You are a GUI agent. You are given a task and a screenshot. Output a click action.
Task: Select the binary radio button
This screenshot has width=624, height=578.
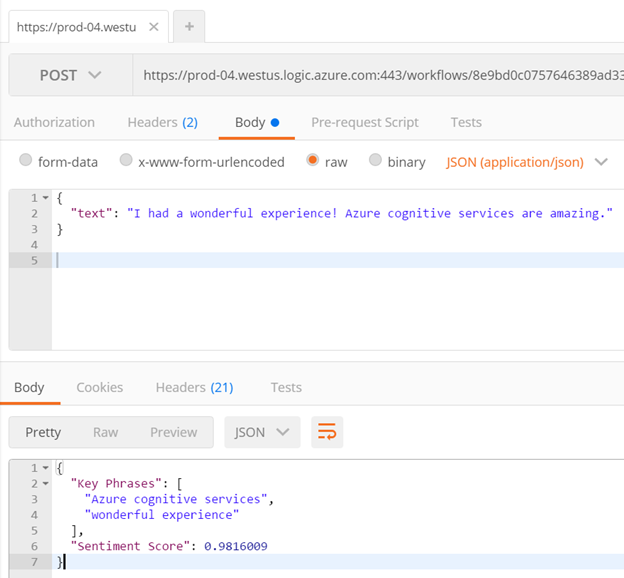375,160
